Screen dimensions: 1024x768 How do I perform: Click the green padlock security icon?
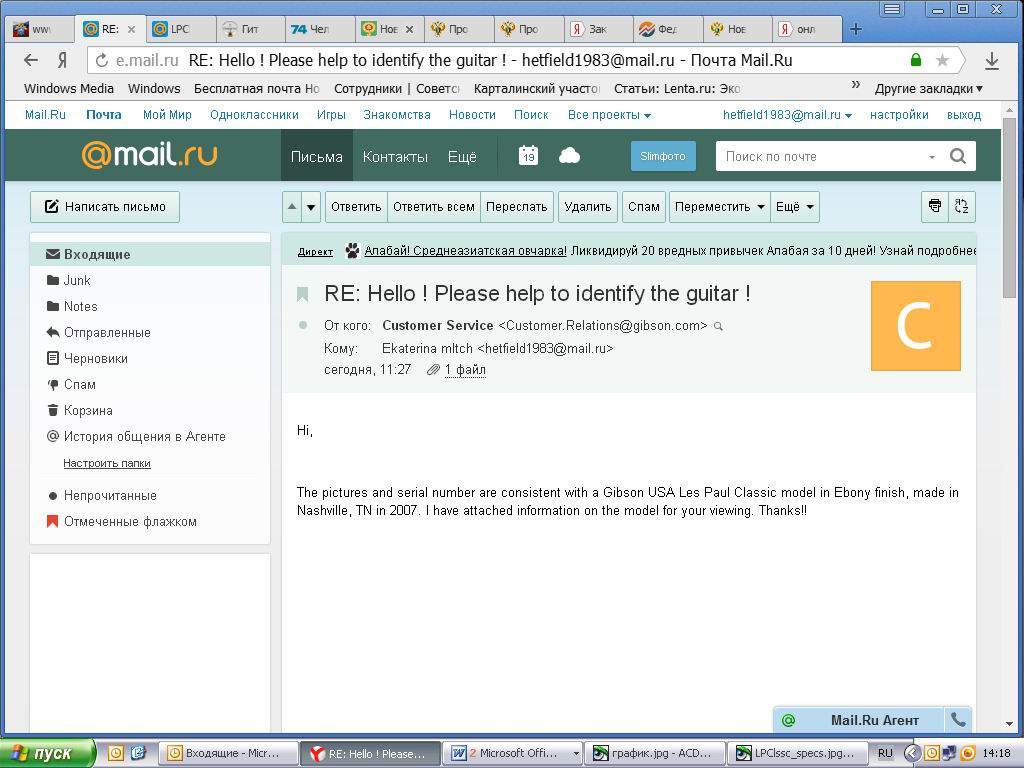[916, 60]
